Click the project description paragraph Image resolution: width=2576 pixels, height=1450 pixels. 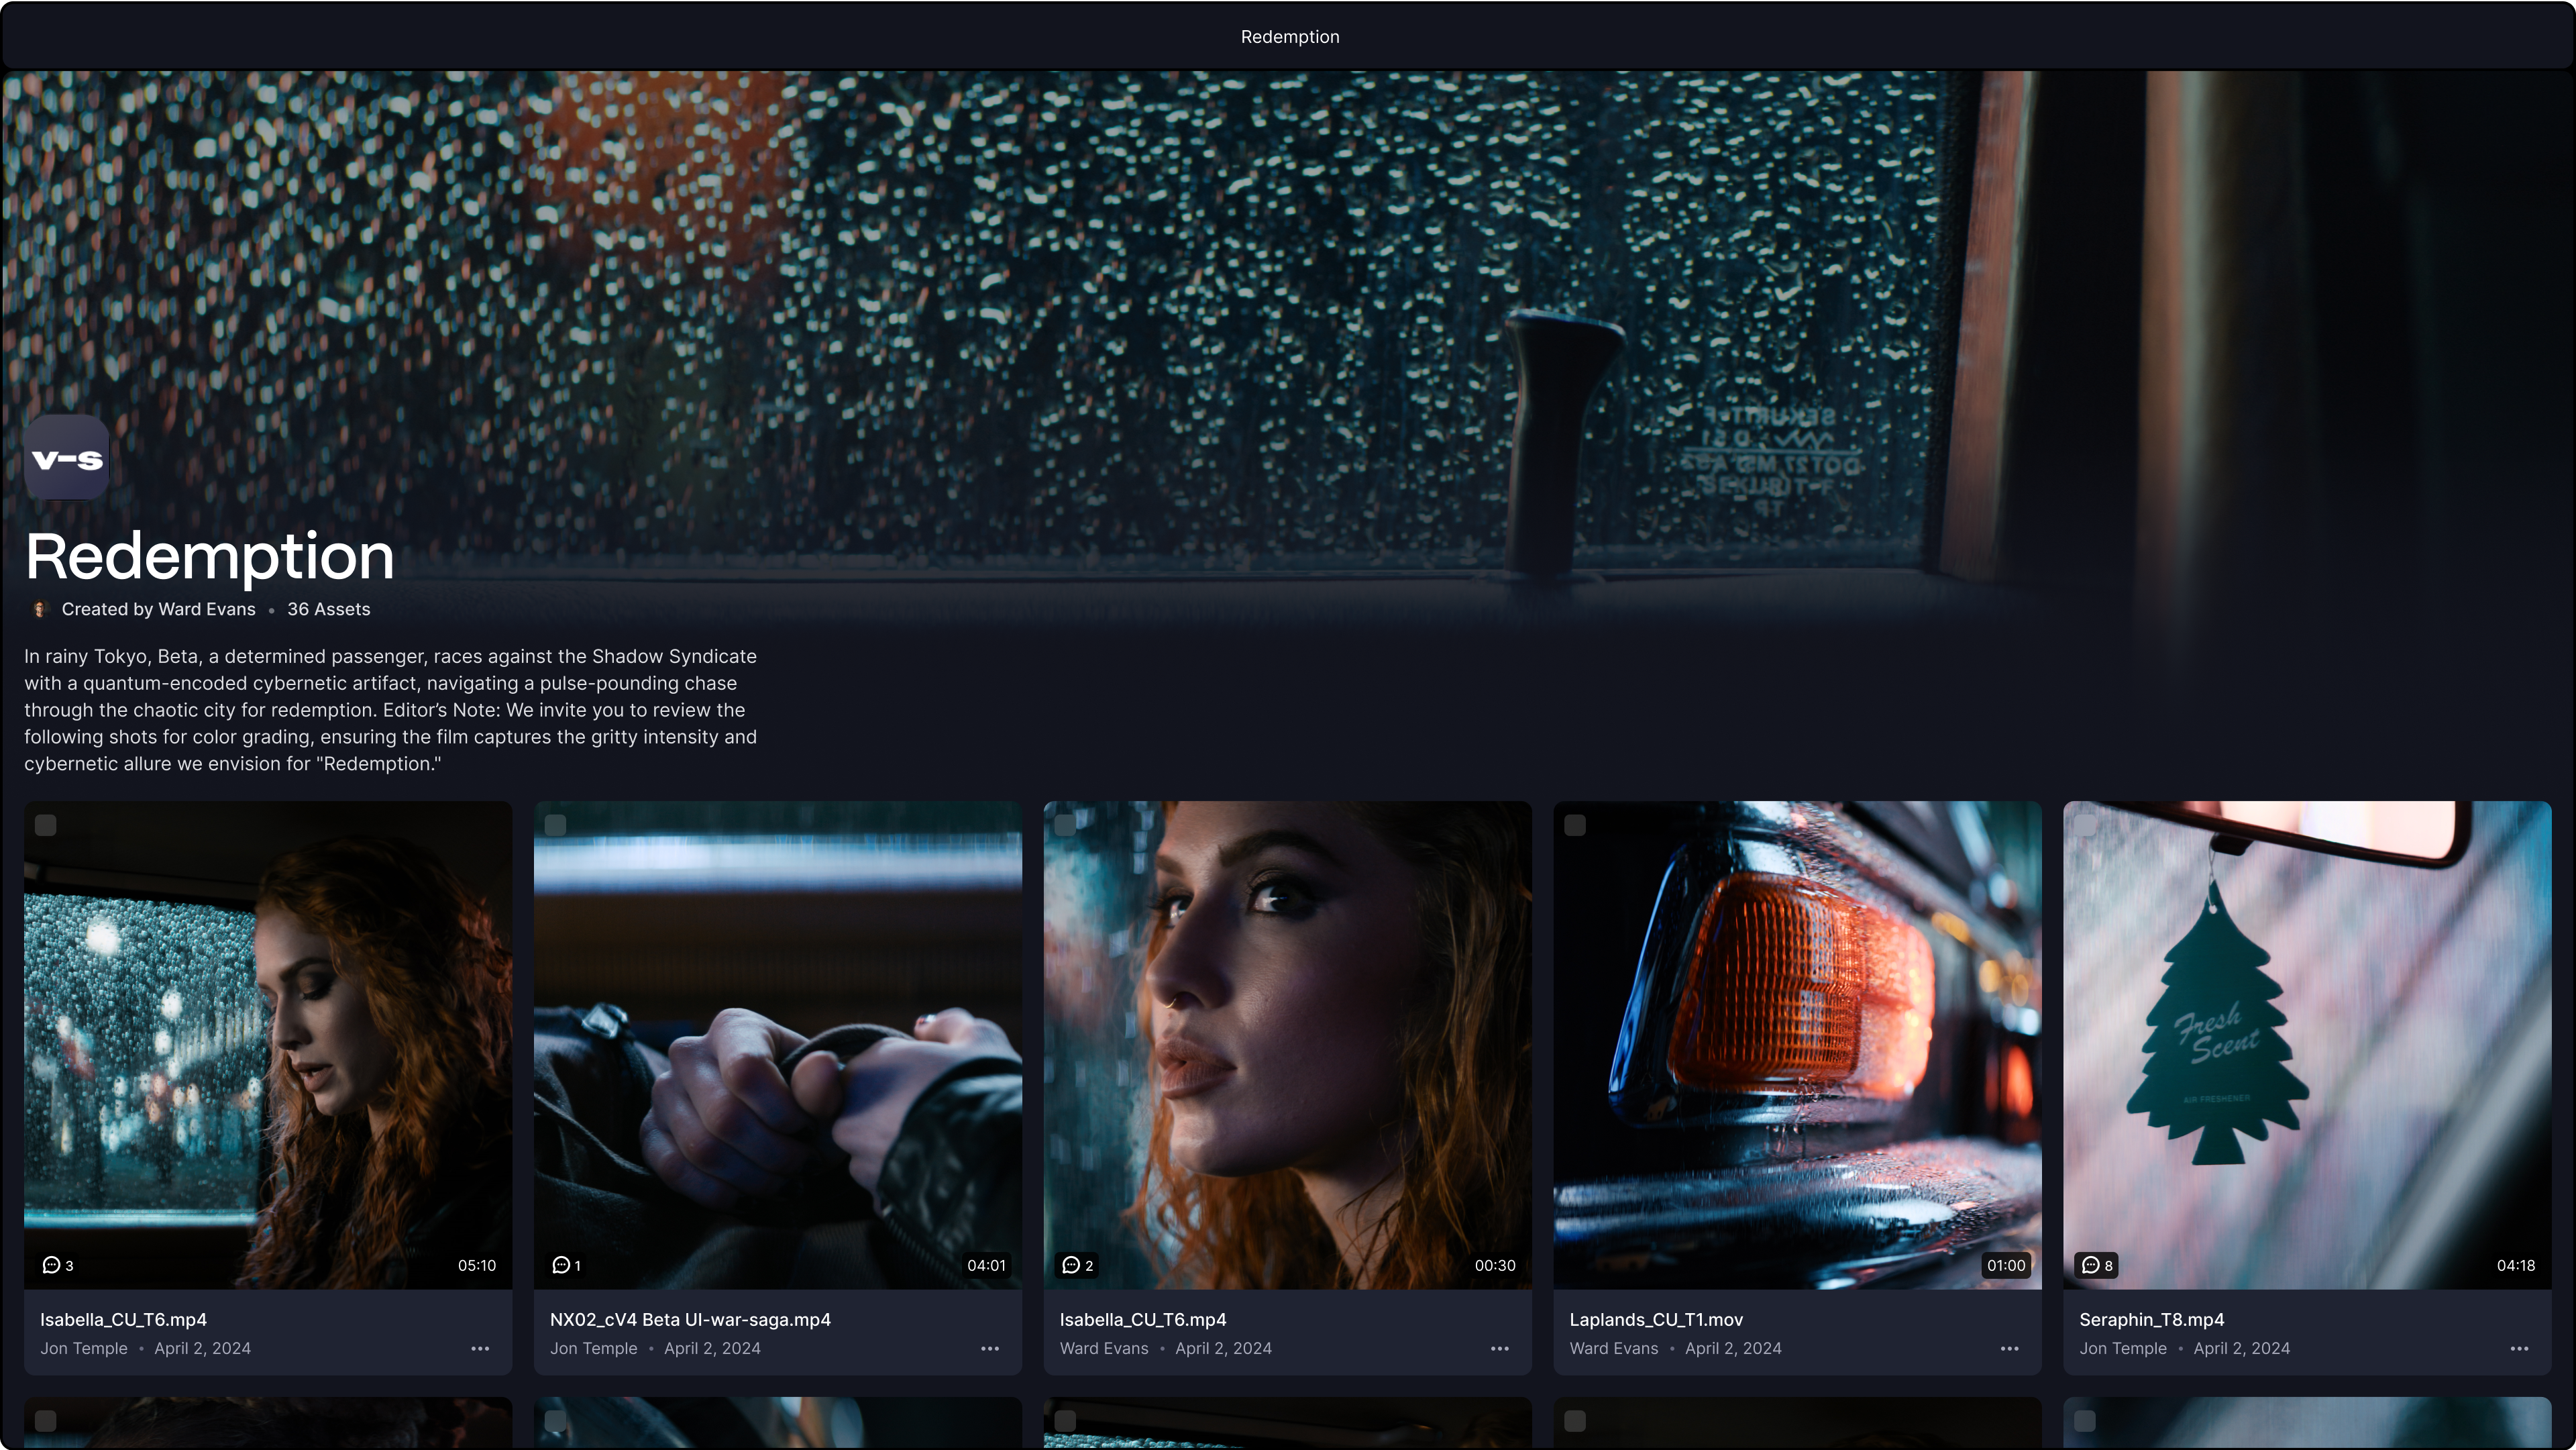coord(391,710)
